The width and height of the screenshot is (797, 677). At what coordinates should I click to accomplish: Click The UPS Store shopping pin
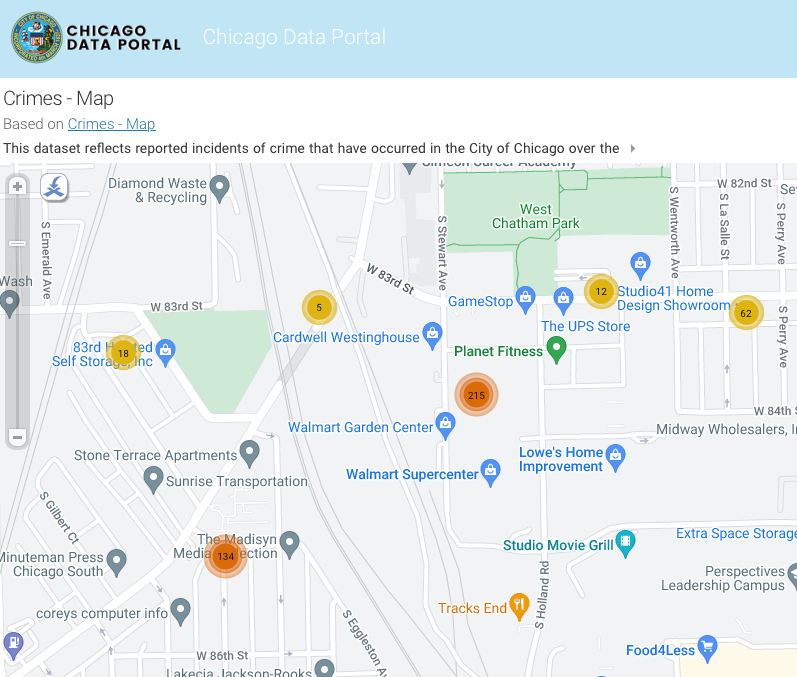pyautogui.click(x=563, y=301)
